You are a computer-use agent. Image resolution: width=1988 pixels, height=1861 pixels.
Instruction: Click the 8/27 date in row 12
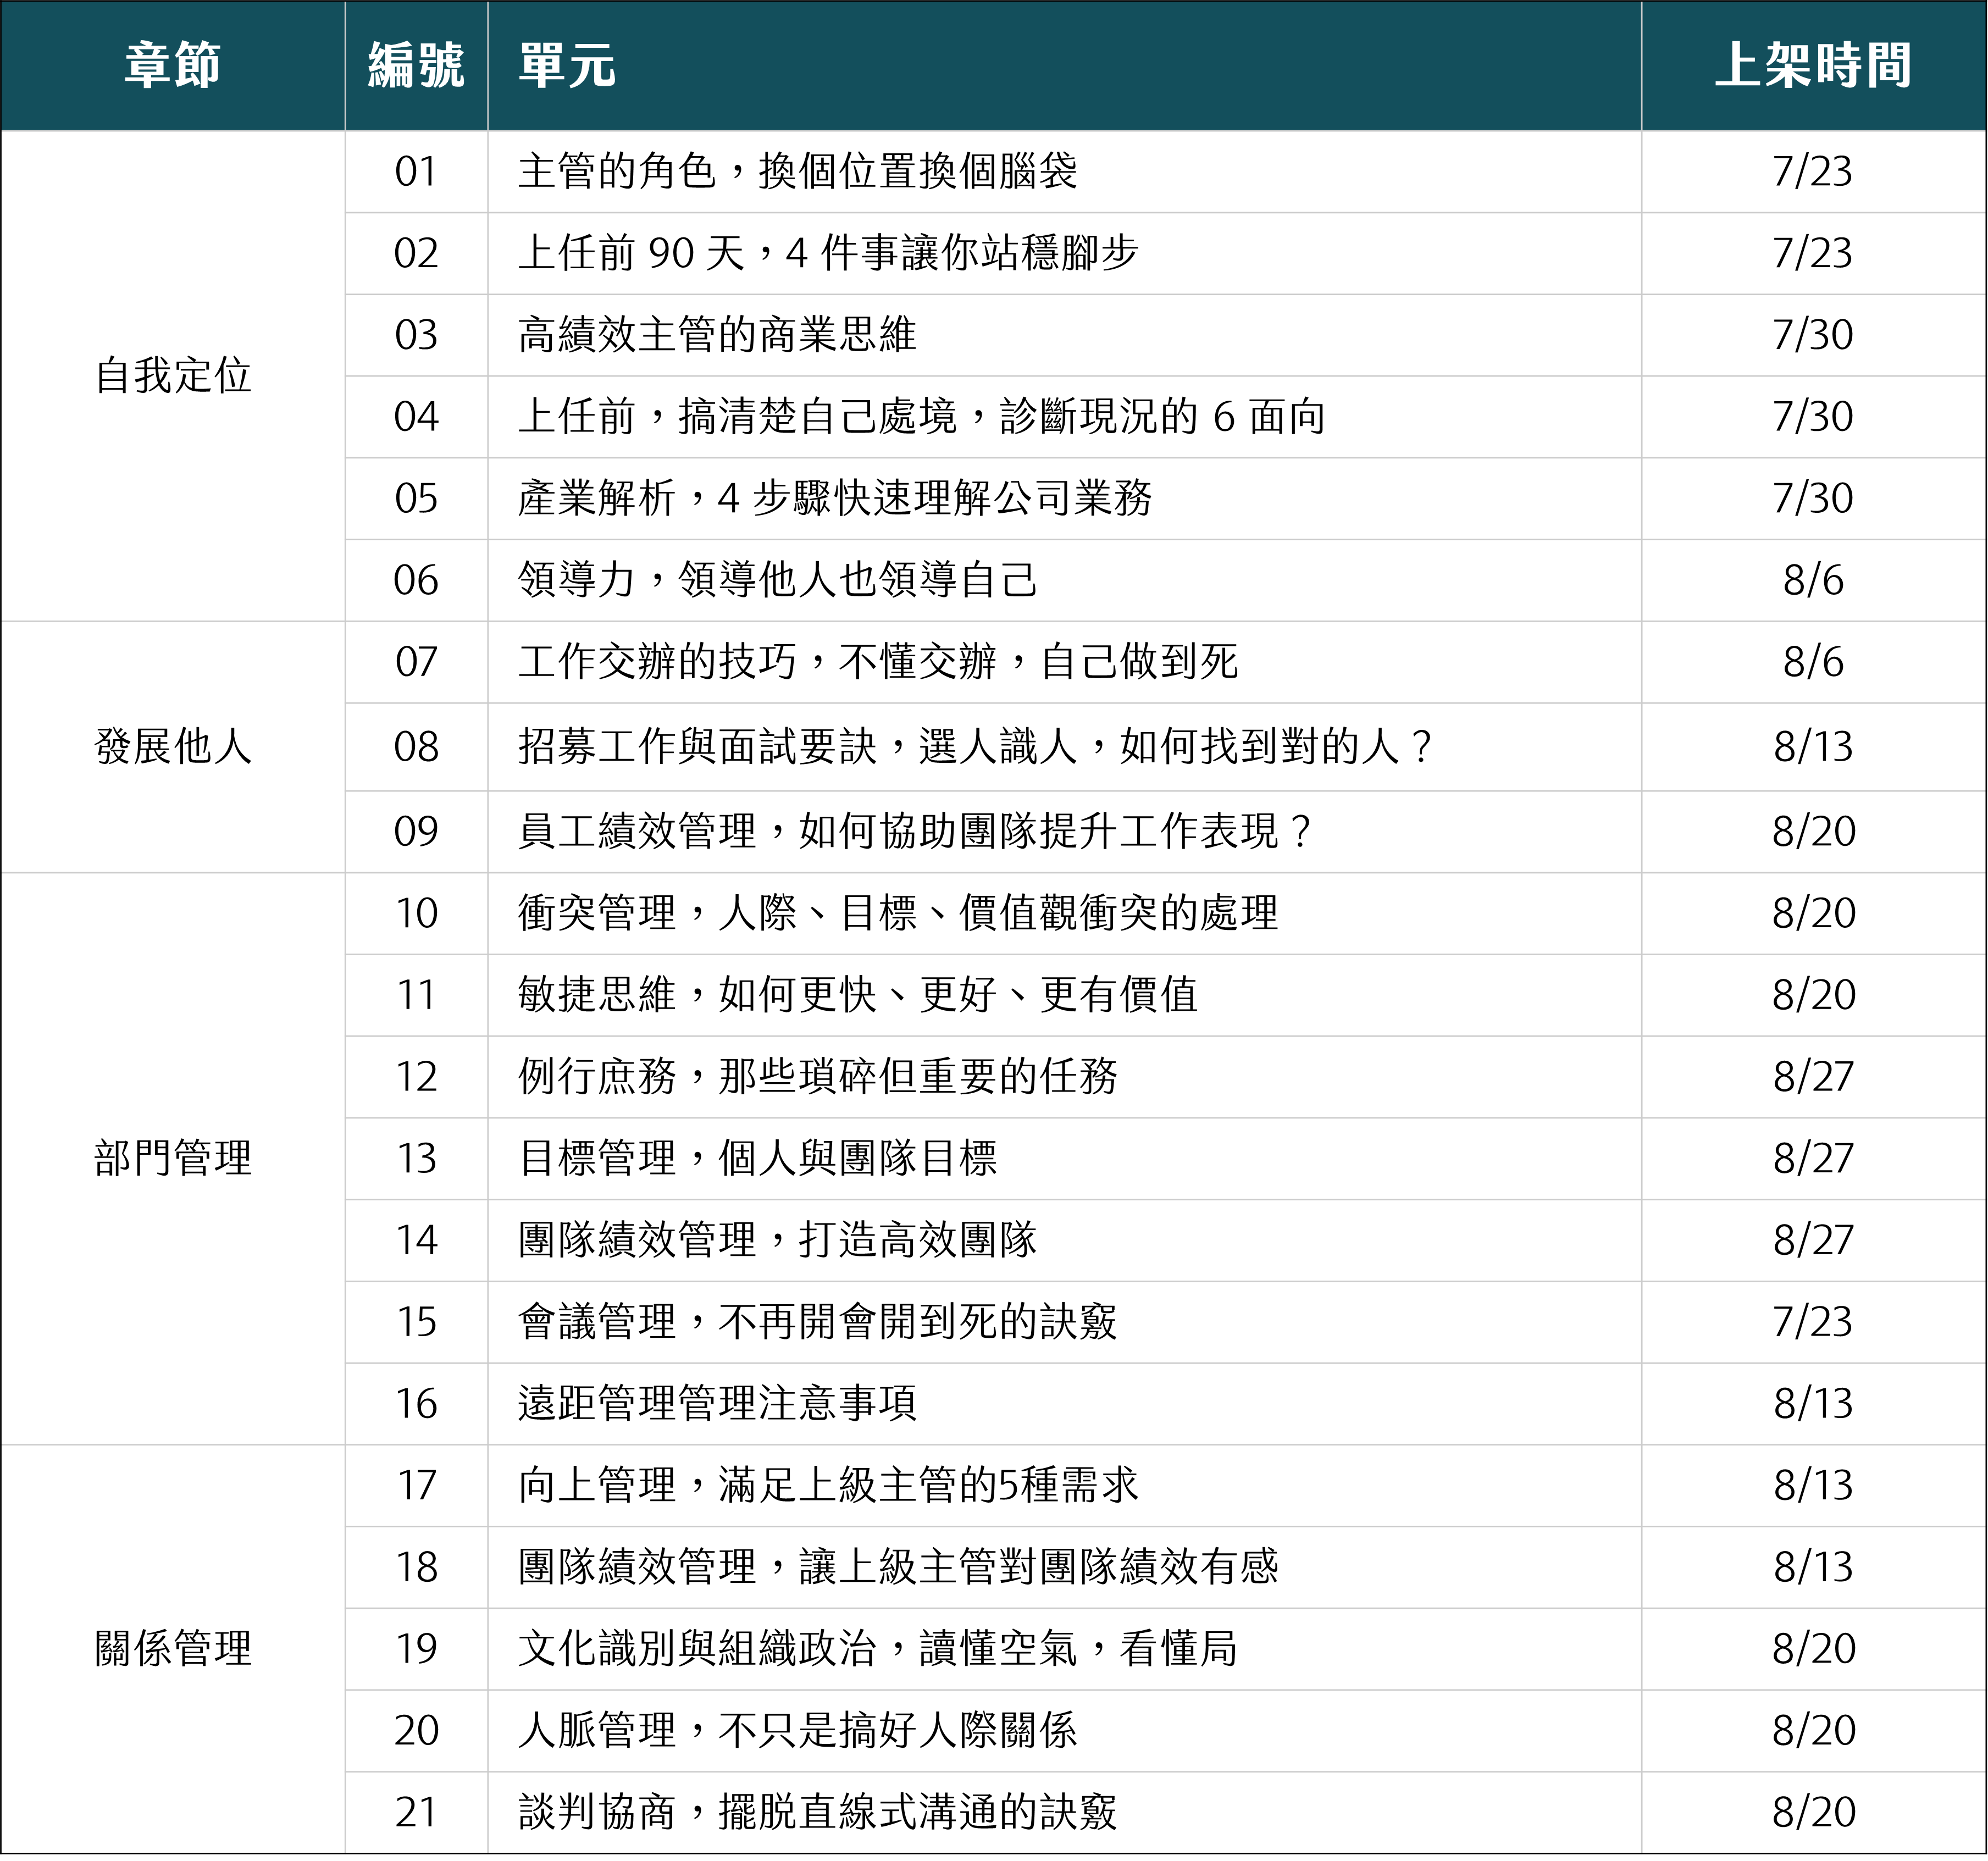(1813, 1077)
